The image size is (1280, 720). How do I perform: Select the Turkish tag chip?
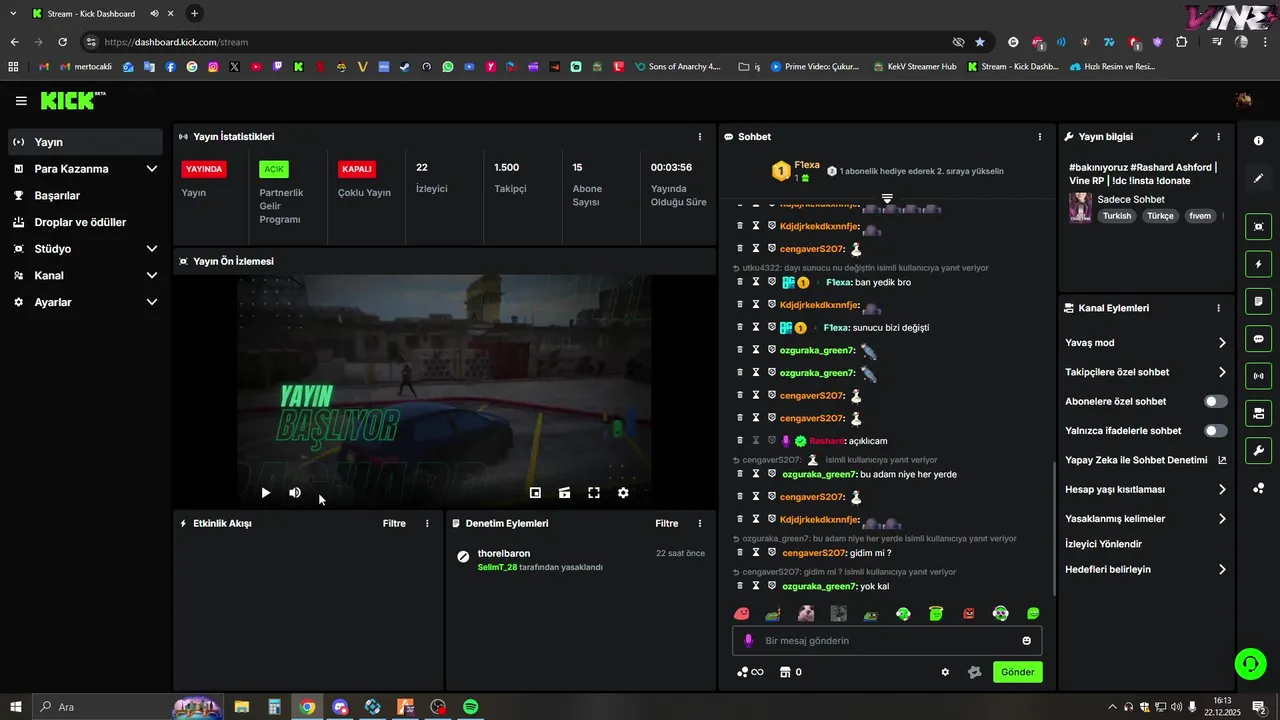tap(1117, 216)
